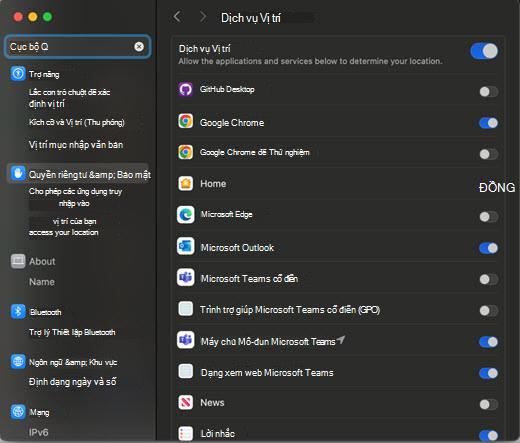
Task: Click the Google Chrome để Thử nghiệm icon
Action: [186, 152]
